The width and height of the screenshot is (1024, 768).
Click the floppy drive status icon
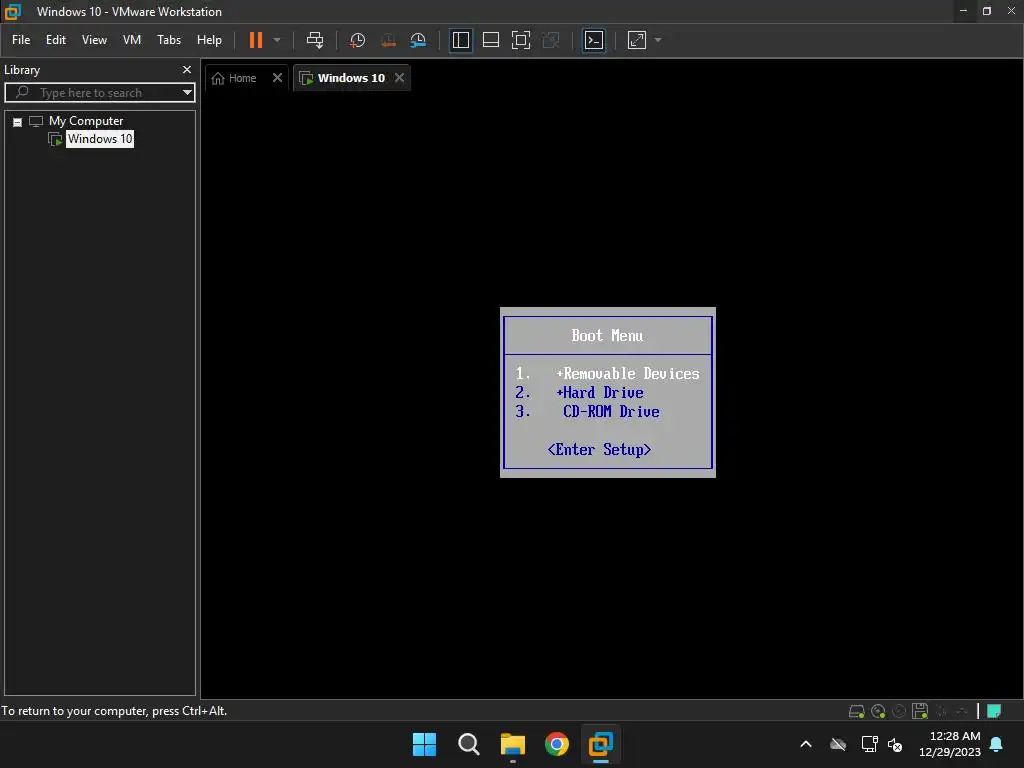pos(920,711)
